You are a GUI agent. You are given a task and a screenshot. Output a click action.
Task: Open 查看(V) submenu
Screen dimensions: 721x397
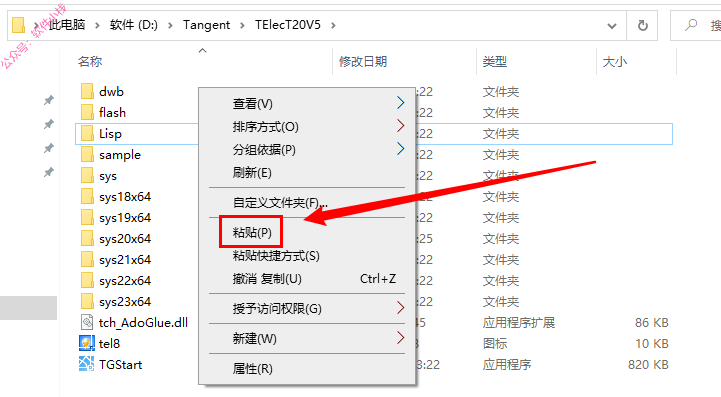point(307,104)
